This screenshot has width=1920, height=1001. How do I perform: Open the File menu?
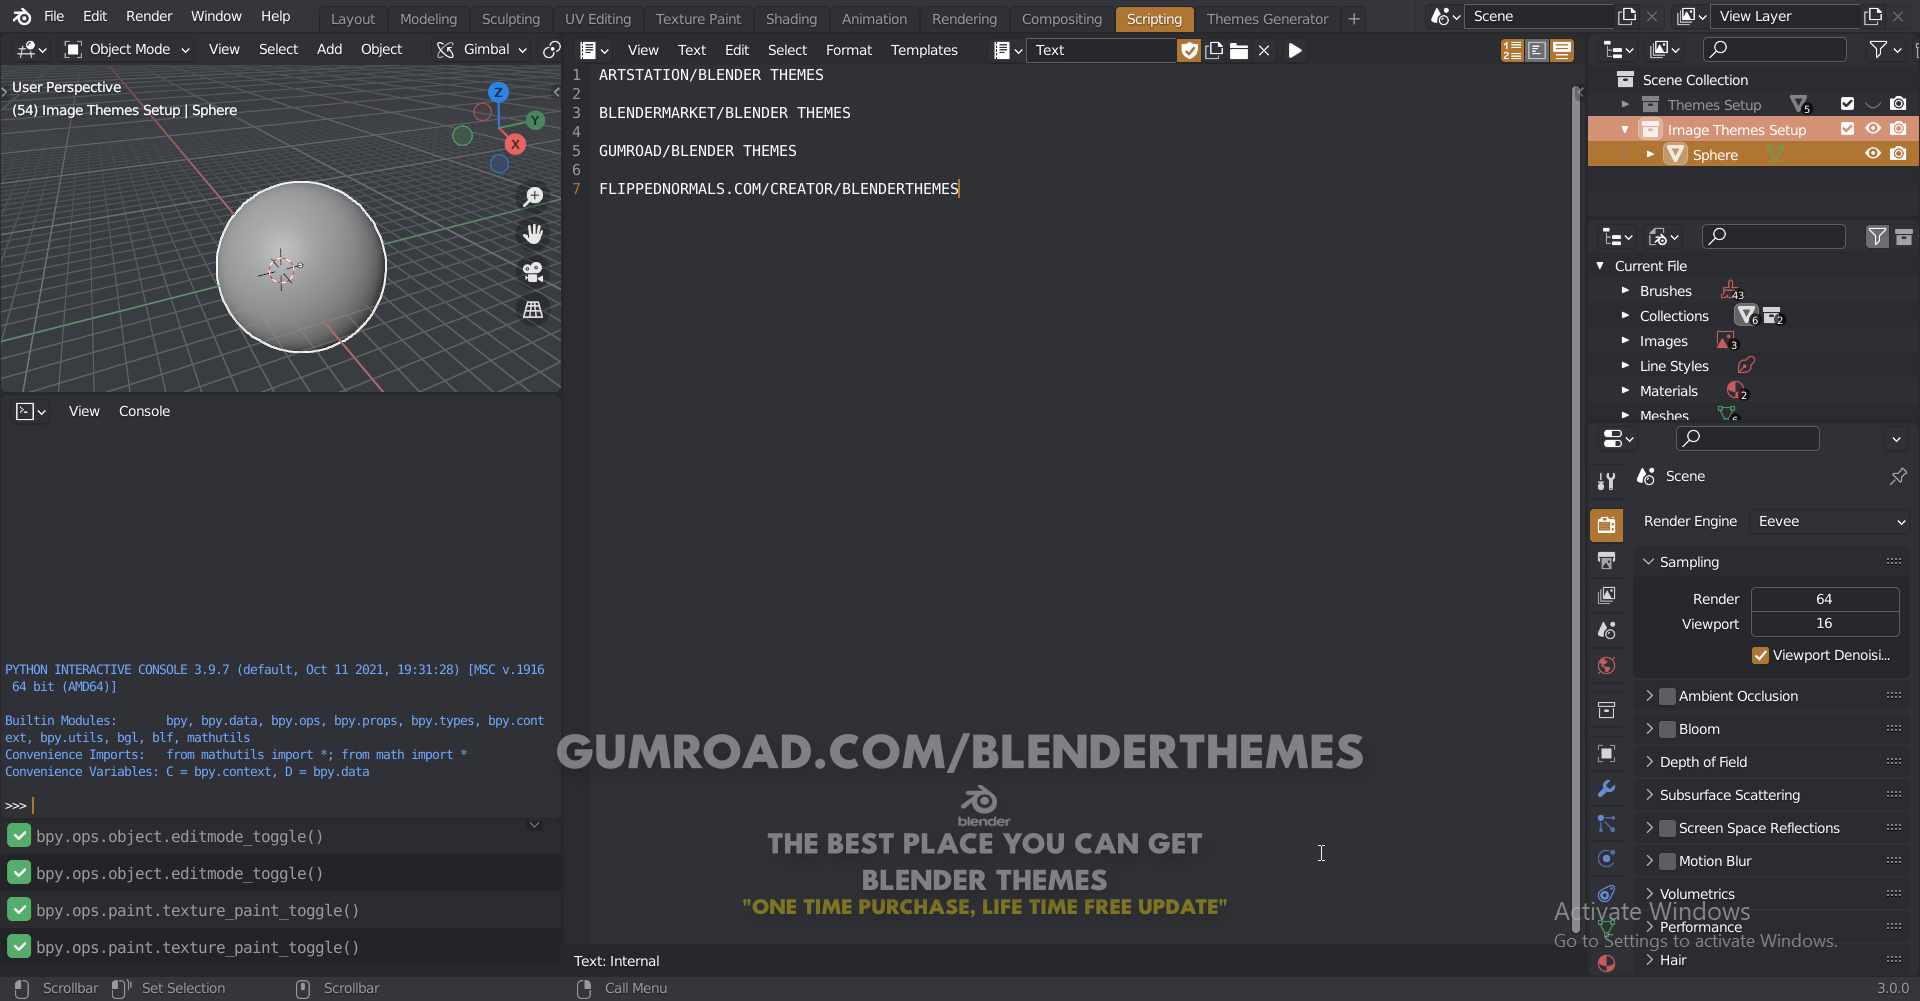tap(54, 16)
